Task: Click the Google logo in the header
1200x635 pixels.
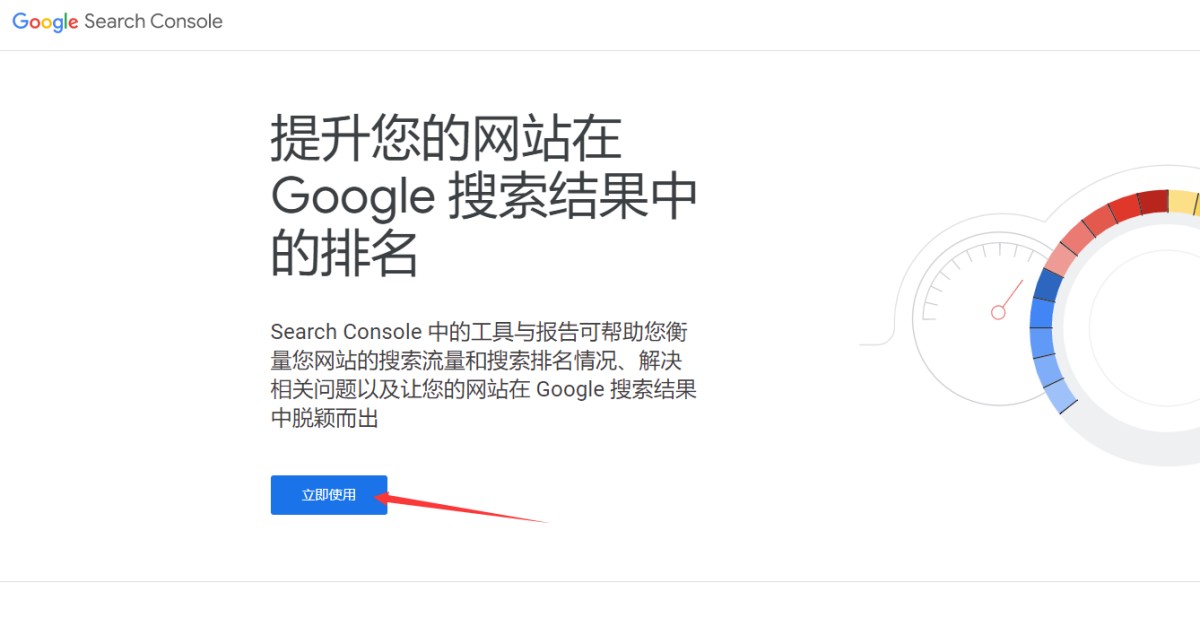Action: pyautogui.click(x=45, y=22)
